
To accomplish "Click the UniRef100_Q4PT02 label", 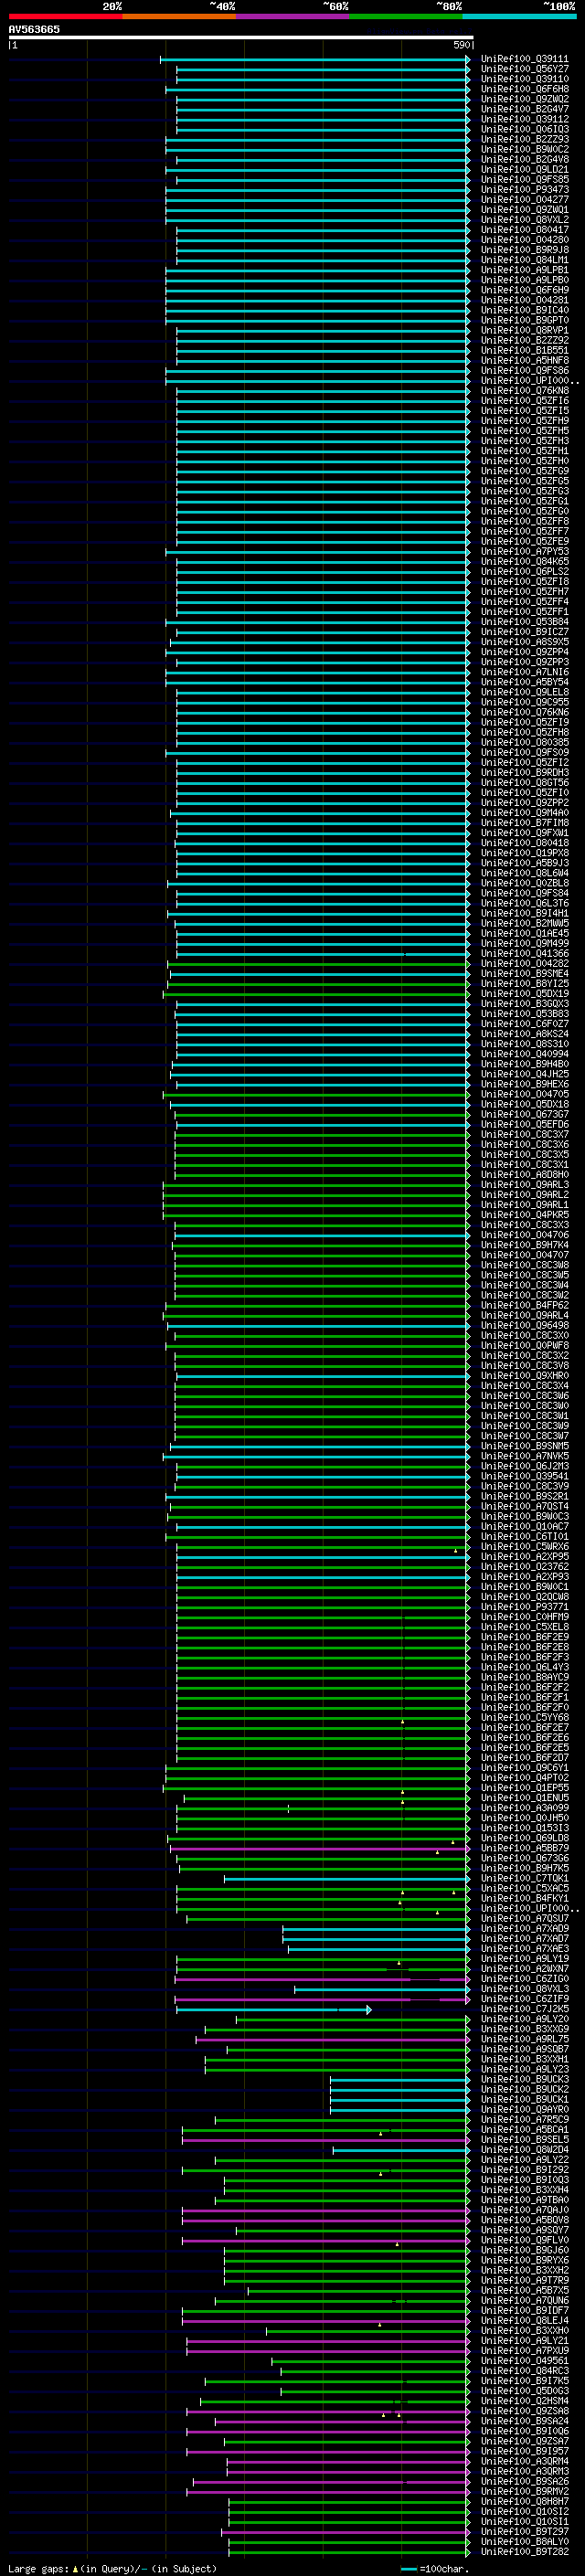I will (524, 1778).
